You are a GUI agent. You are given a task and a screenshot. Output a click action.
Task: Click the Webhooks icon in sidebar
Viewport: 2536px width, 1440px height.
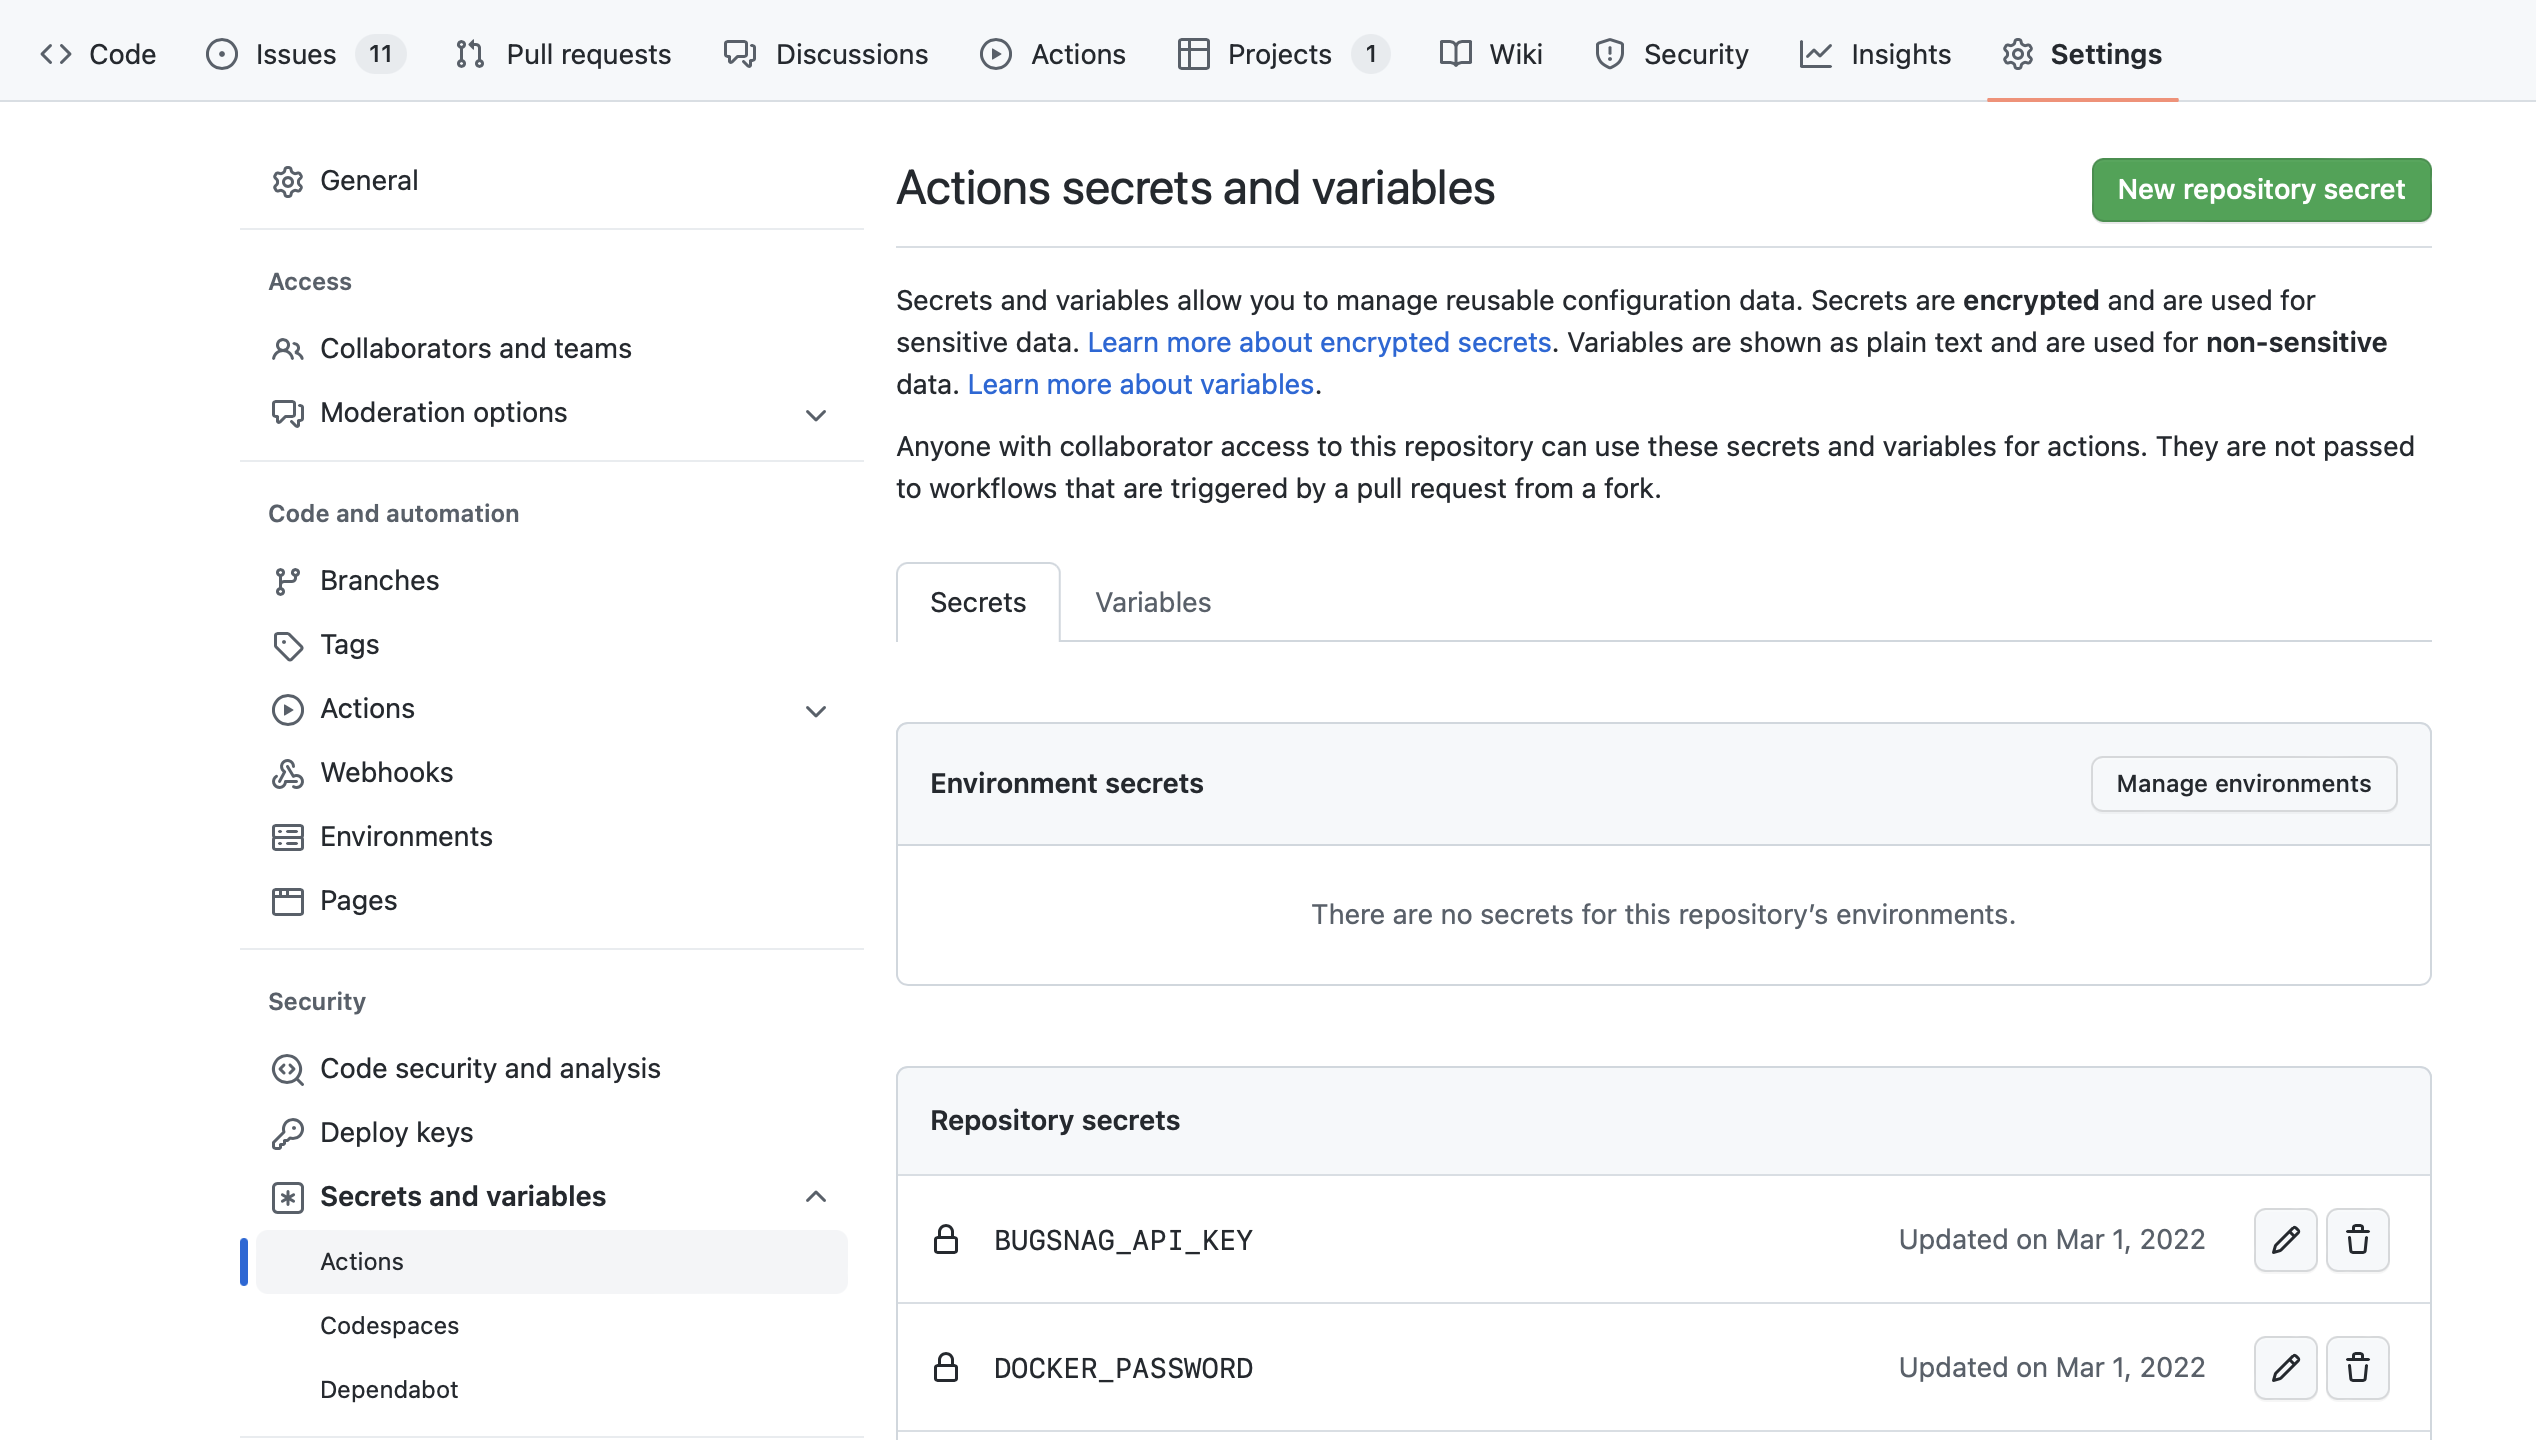287,773
